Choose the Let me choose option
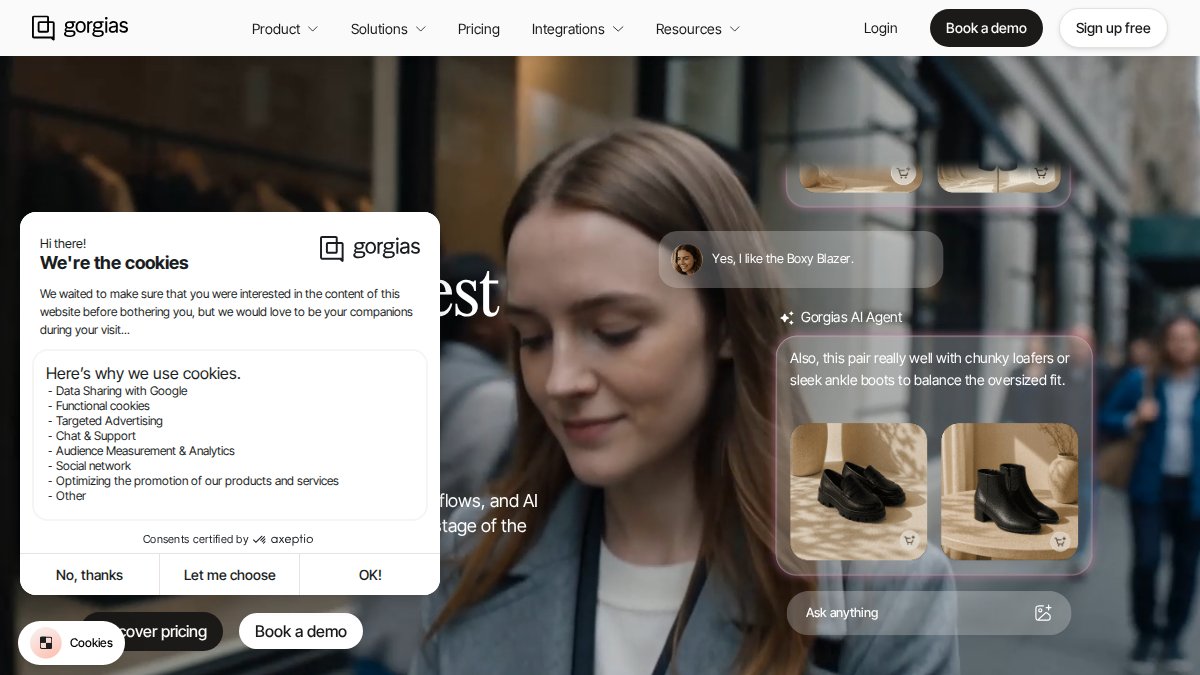1200x675 pixels. (x=229, y=575)
